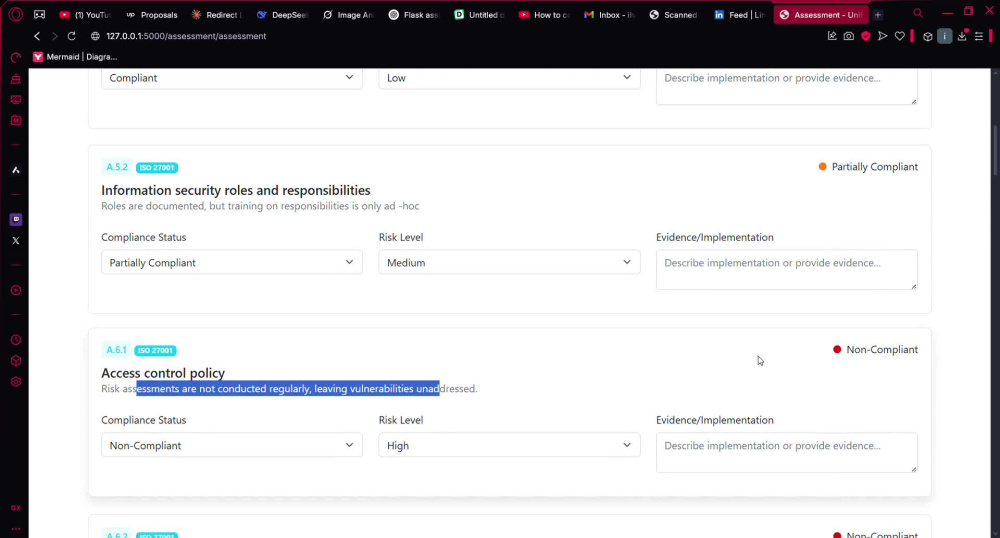This screenshot has width=1000, height=538.
Task: Open the Player icon in sidebar
Action: tap(16, 290)
